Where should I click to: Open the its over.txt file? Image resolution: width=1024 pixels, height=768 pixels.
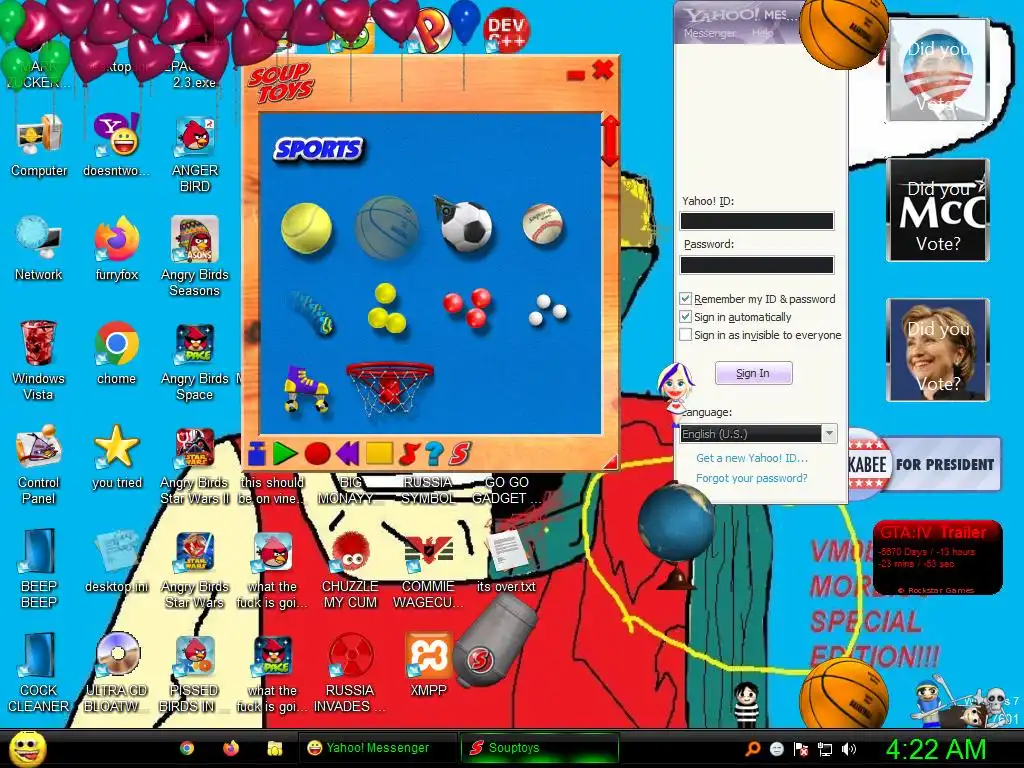506,561
